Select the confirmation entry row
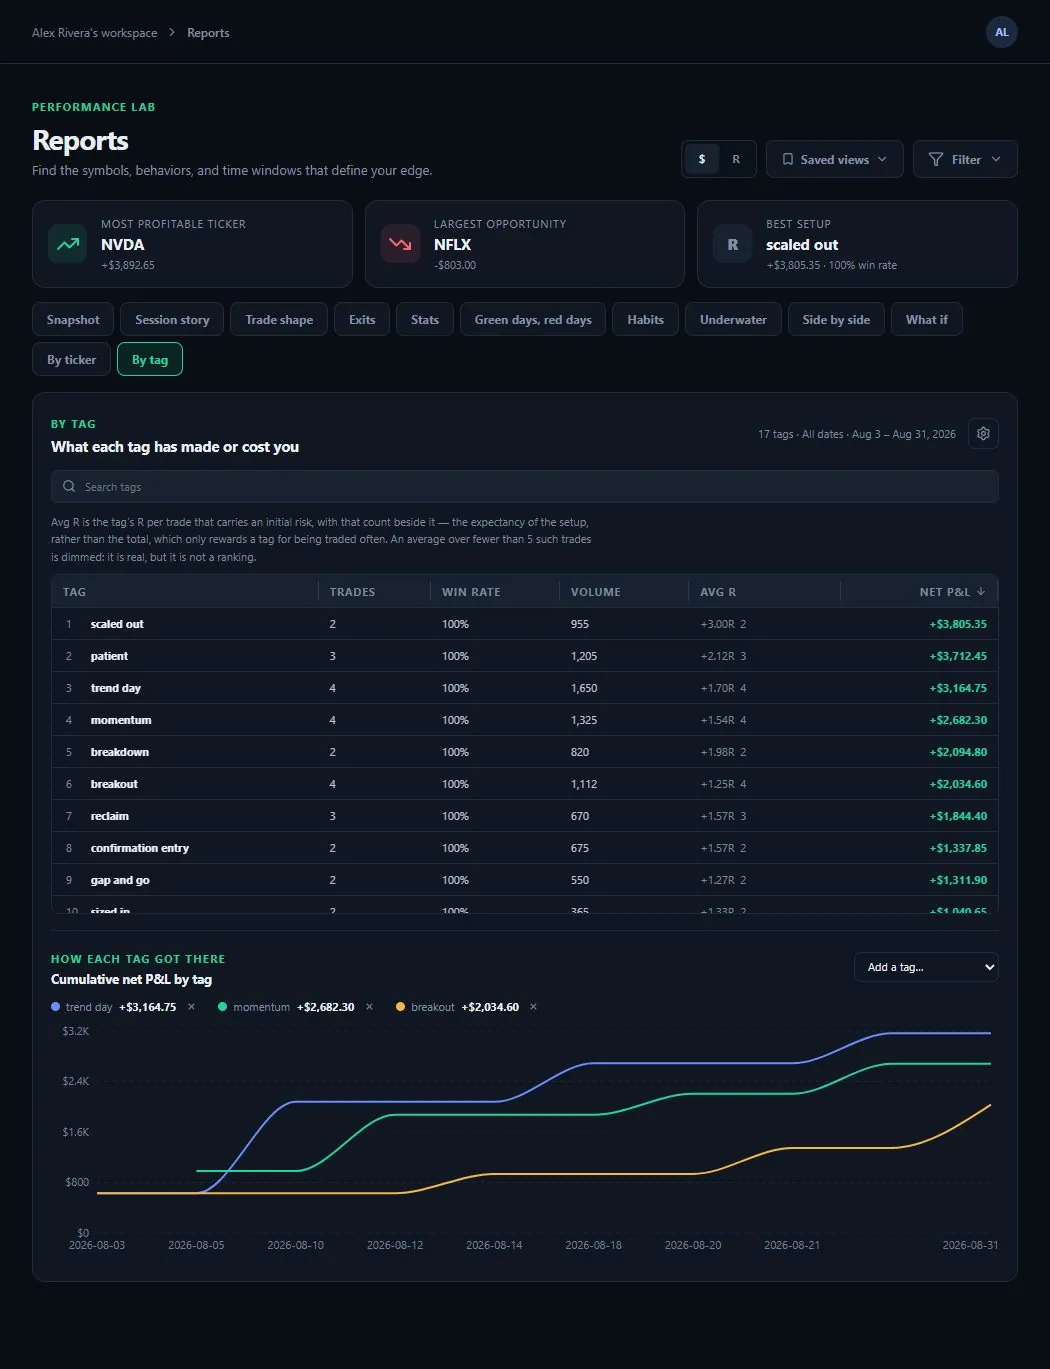This screenshot has width=1050, height=1369. [525, 848]
